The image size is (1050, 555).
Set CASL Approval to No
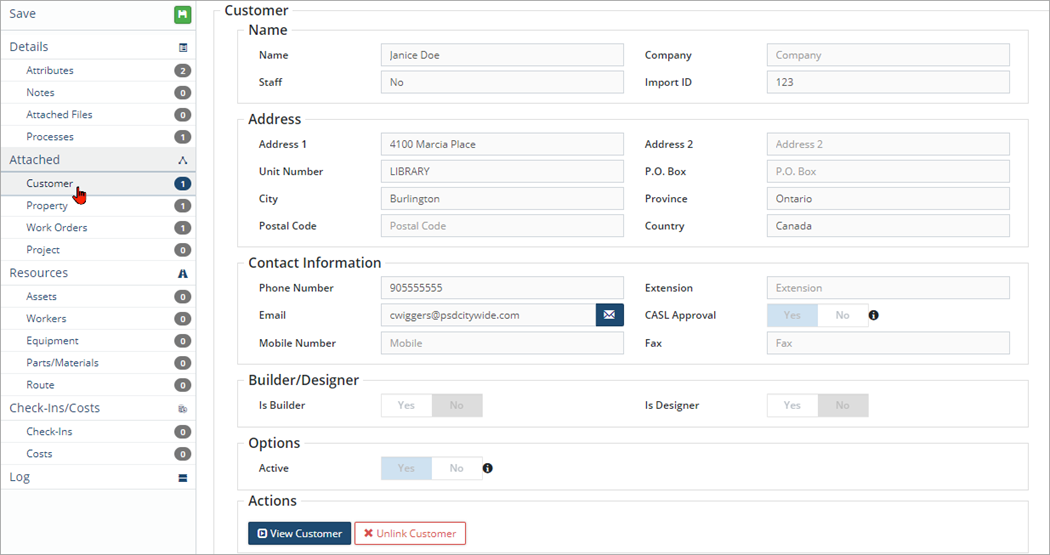[842, 315]
